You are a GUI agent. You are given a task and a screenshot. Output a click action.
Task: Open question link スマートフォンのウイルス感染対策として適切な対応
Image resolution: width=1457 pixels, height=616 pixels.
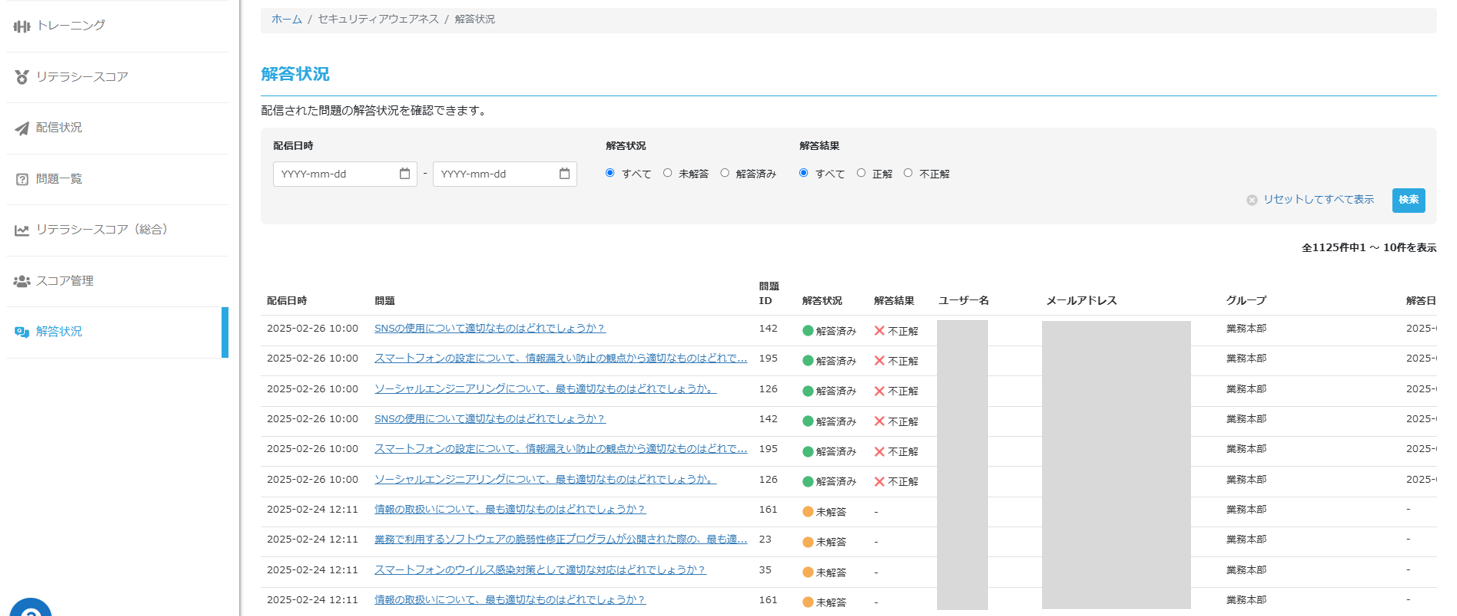[x=540, y=570]
